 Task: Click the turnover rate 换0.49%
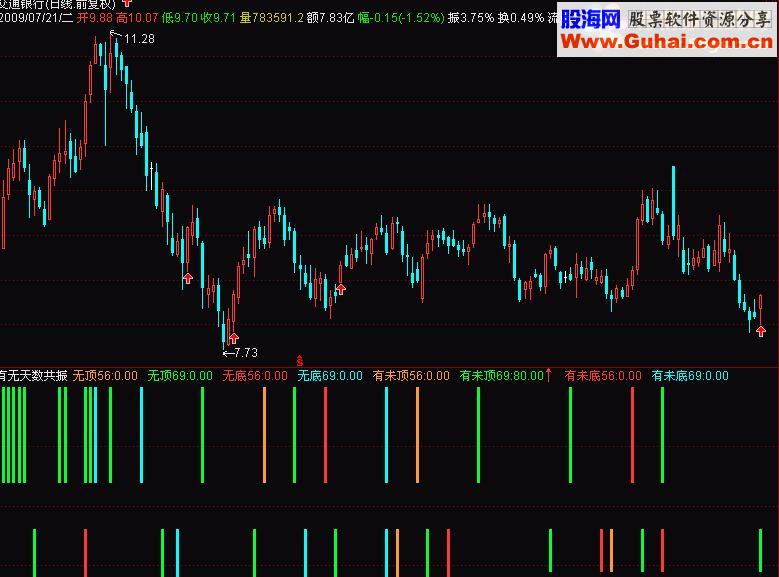pos(521,18)
